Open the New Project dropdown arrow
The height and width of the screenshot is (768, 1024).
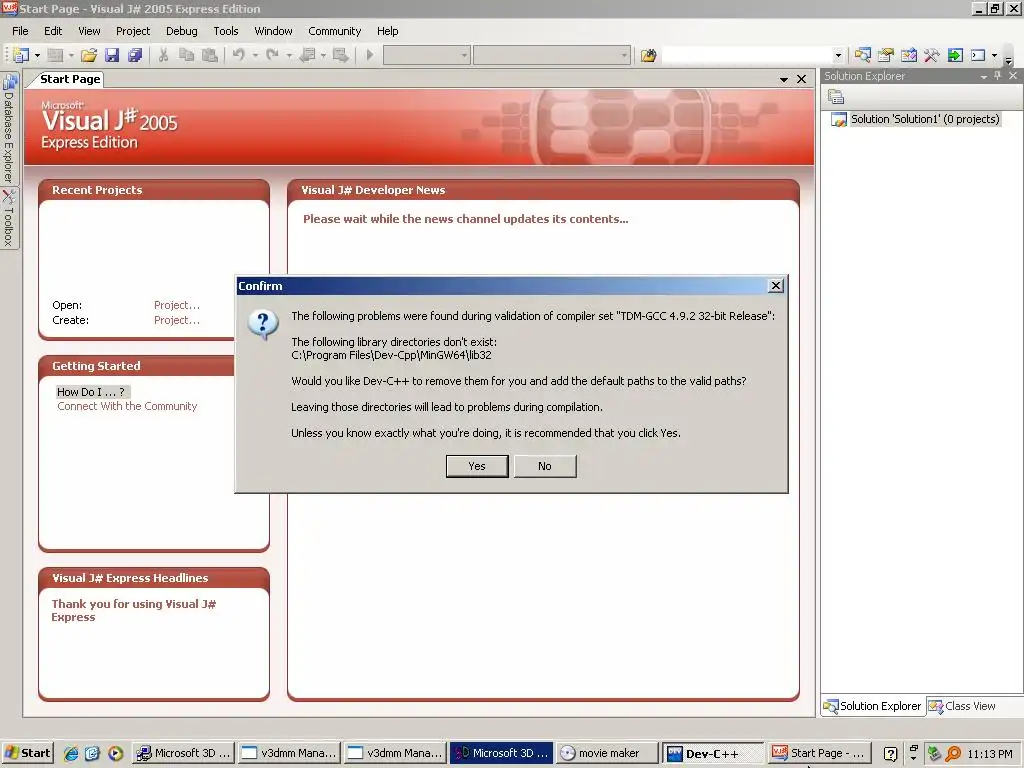(37, 56)
